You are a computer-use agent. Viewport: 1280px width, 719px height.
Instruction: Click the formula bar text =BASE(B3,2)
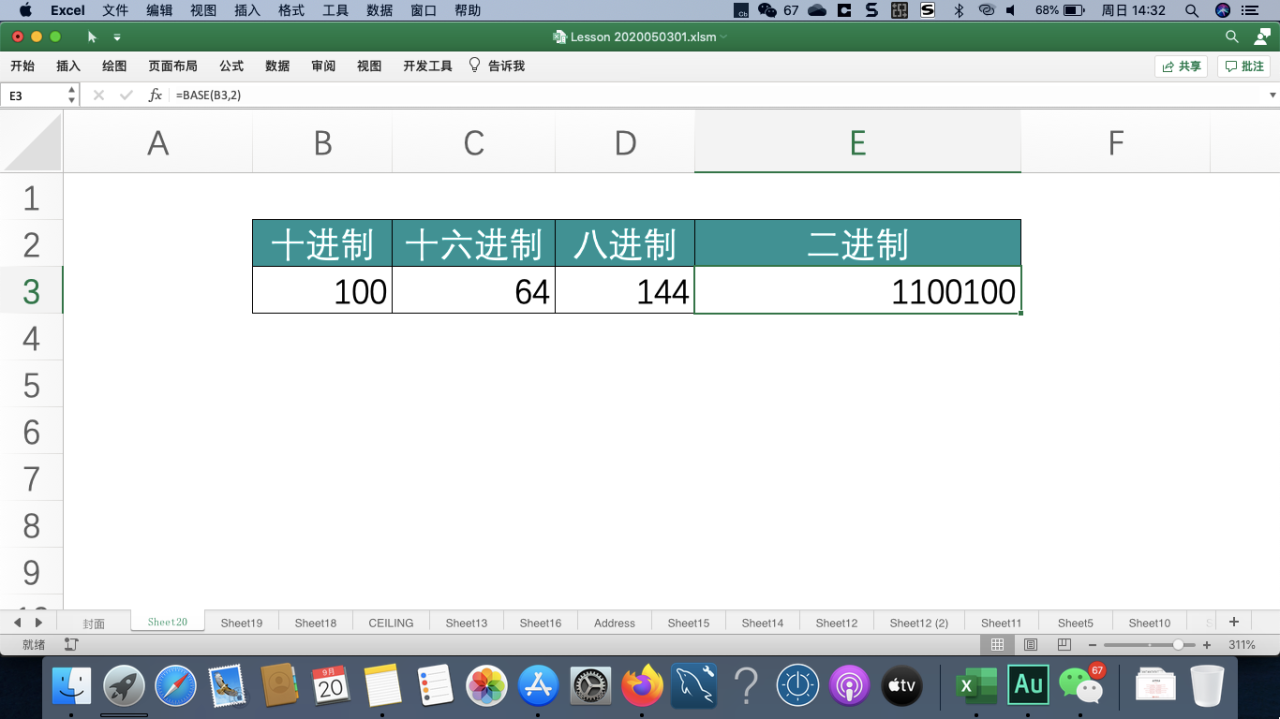tap(208, 95)
